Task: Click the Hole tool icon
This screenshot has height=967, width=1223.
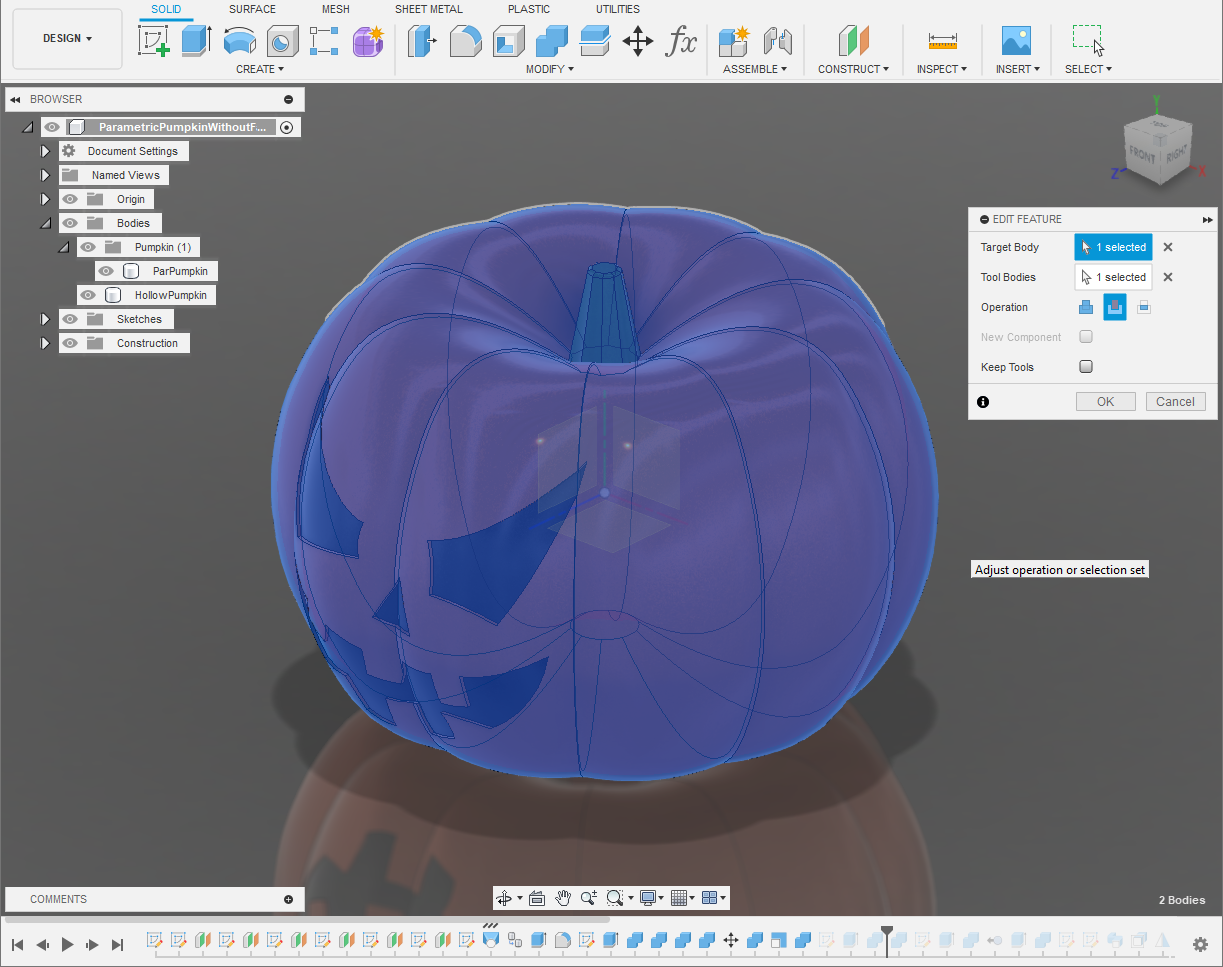Action: click(283, 41)
